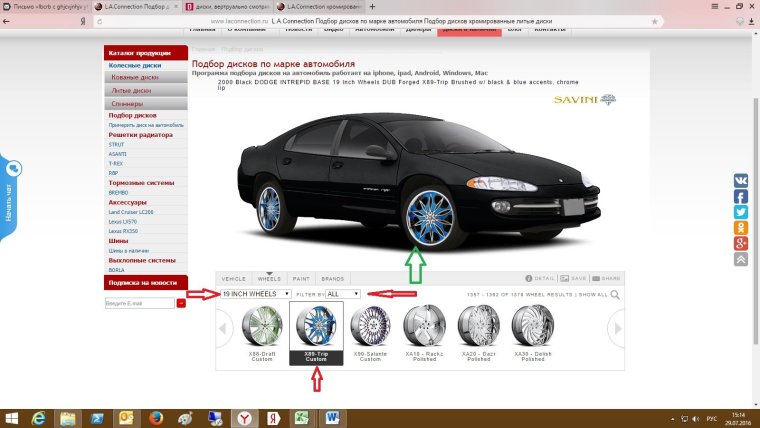Switch to the Письмо mail browser tab
The image size is (760, 428).
pos(46,7)
